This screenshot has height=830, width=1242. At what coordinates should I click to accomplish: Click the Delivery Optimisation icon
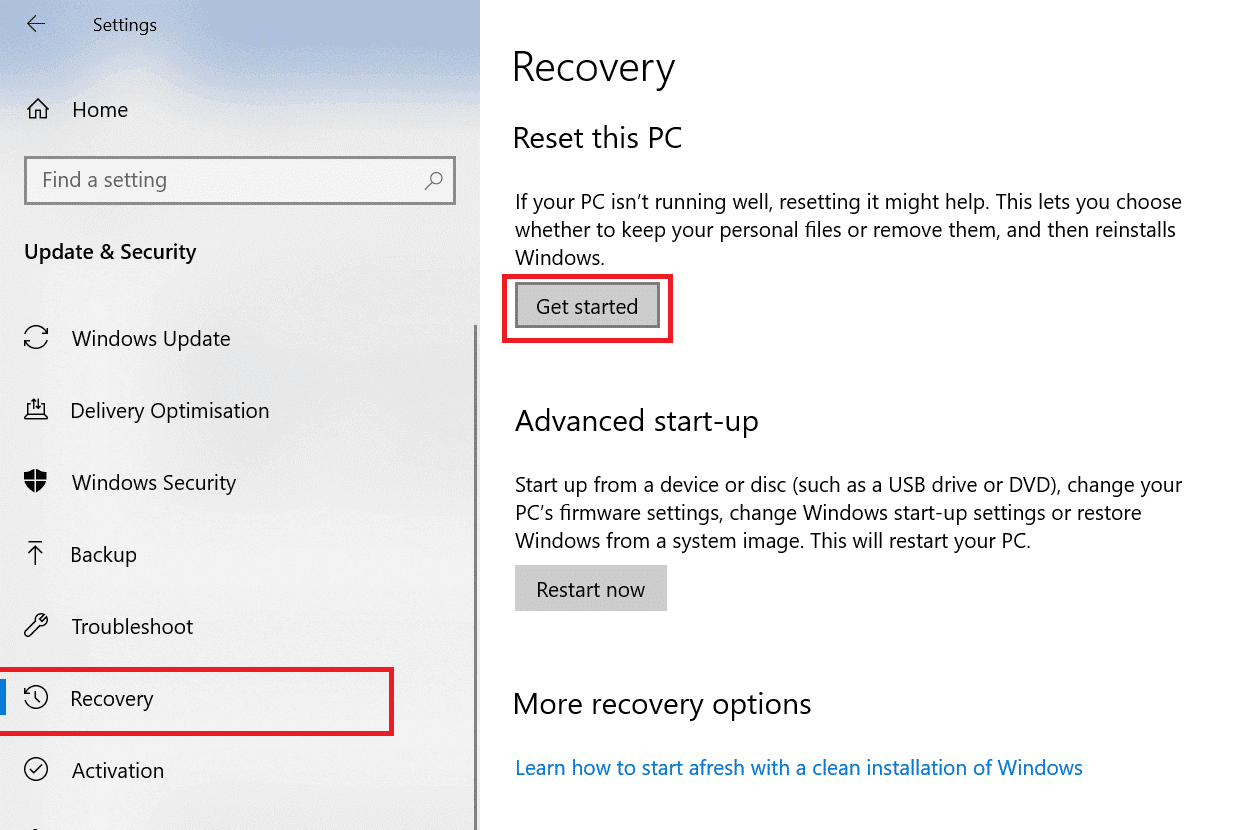tap(36, 410)
